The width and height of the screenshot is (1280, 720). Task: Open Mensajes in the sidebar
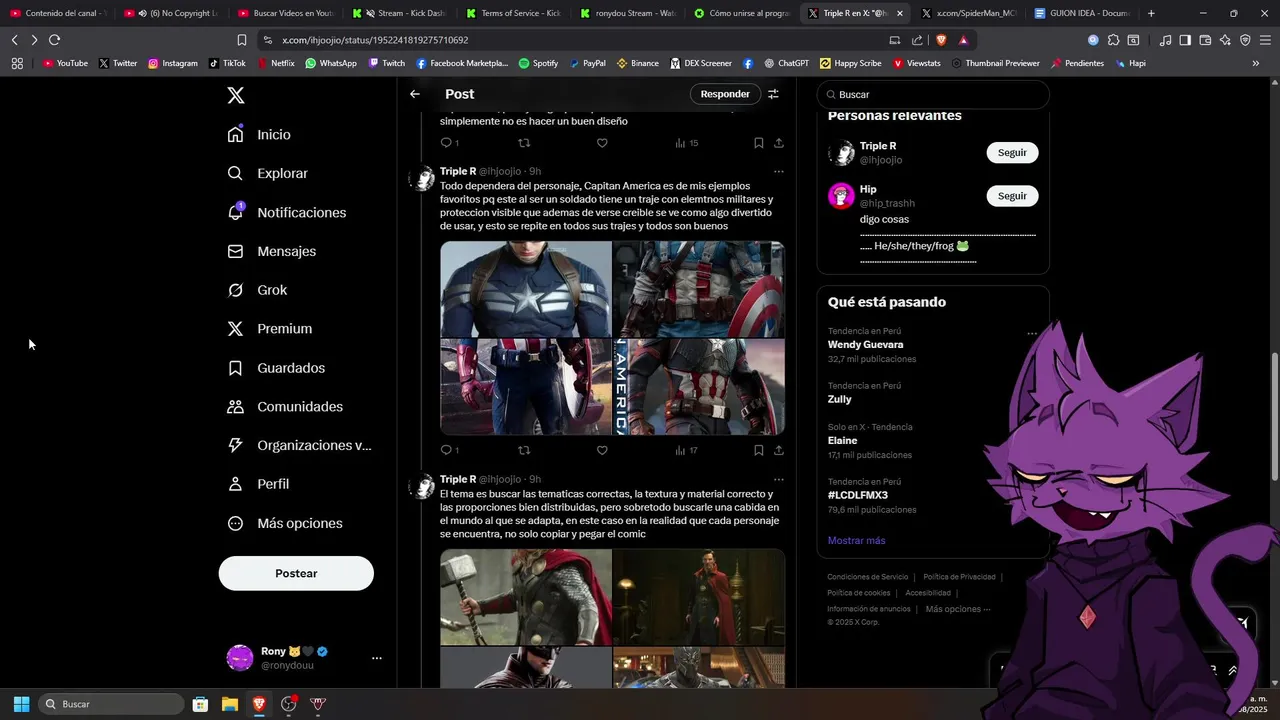point(272,251)
